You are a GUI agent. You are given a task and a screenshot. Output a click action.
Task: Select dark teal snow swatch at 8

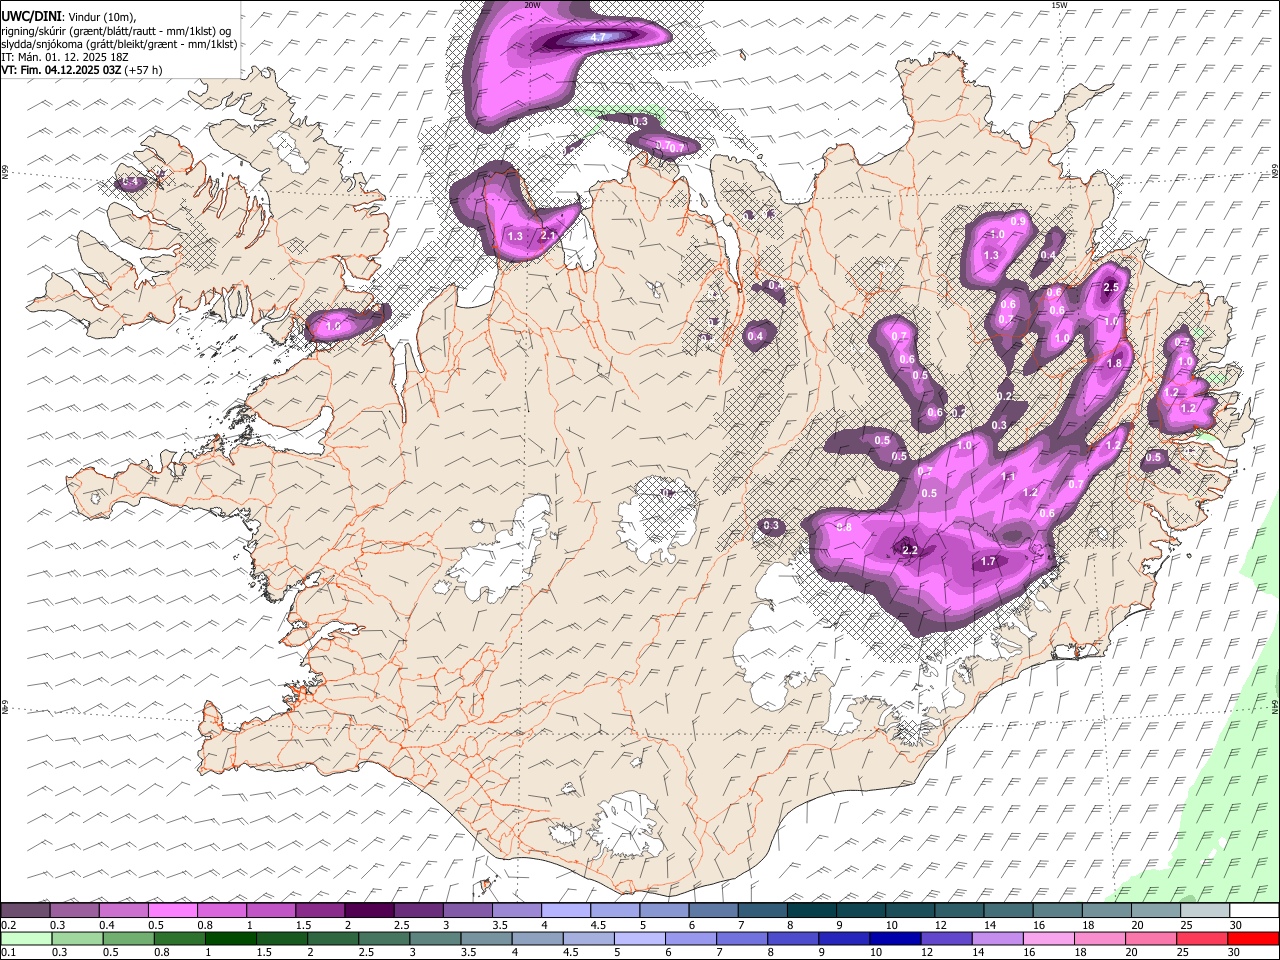[811, 911]
